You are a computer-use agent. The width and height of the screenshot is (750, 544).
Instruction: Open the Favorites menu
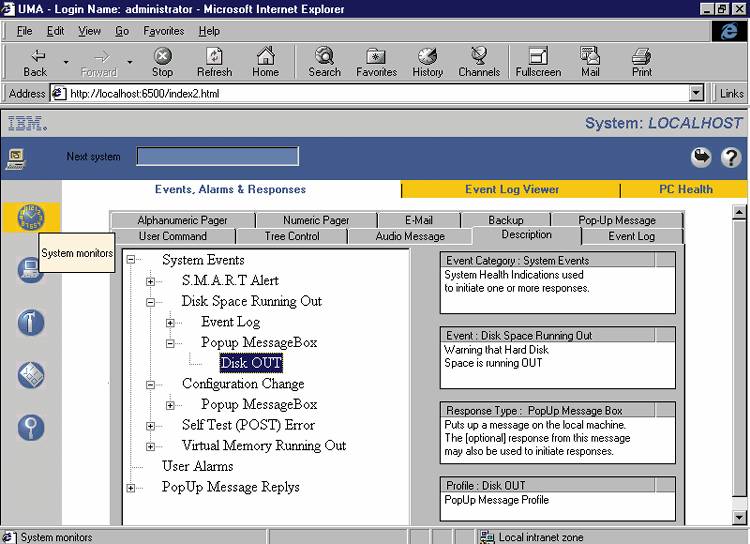[x=163, y=31]
